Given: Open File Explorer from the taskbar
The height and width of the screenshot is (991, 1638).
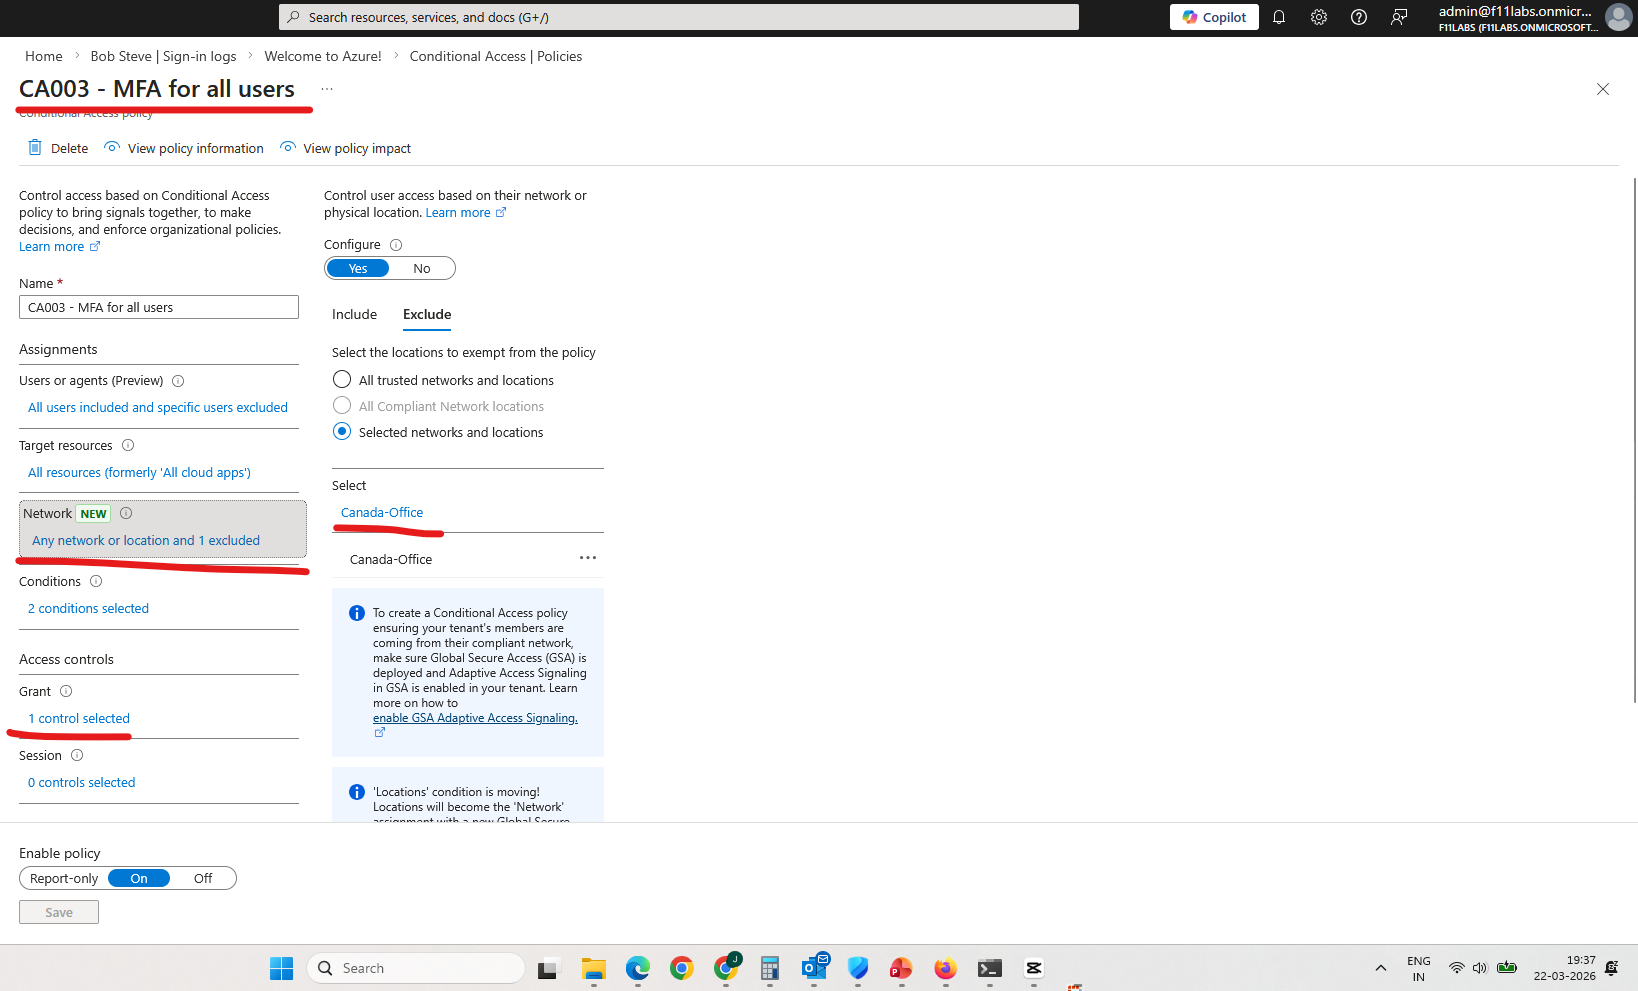Looking at the screenshot, I should click(x=594, y=968).
